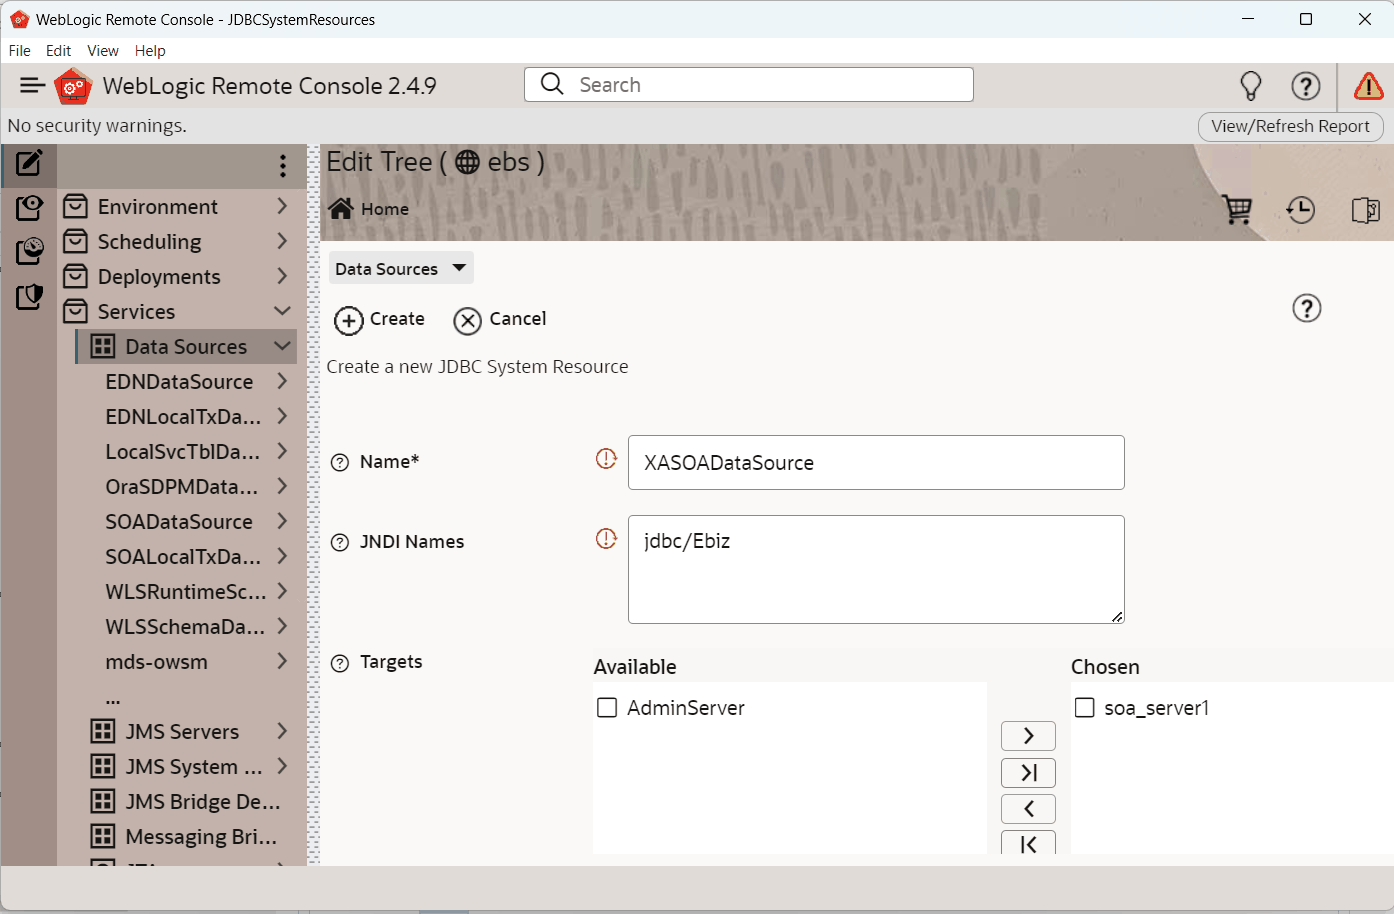This screenshot has height=914, width=1394.
Task: Open the Help menu
Action: (150, 51)
